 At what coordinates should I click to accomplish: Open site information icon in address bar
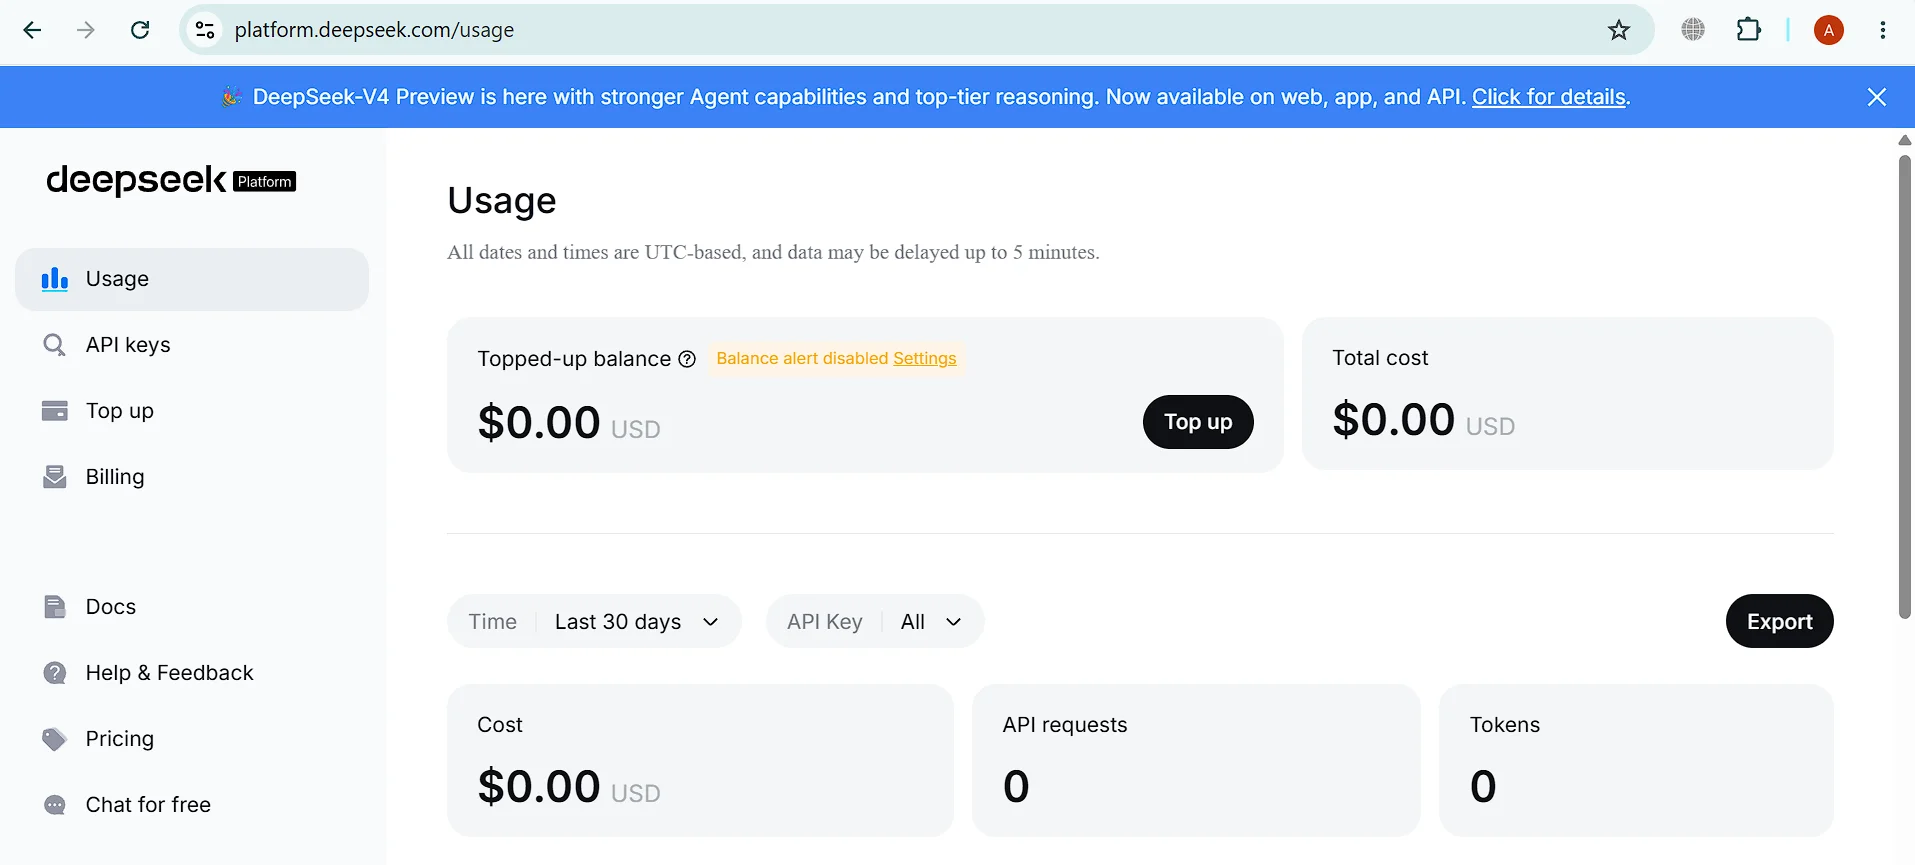click(x=205, y=30)
